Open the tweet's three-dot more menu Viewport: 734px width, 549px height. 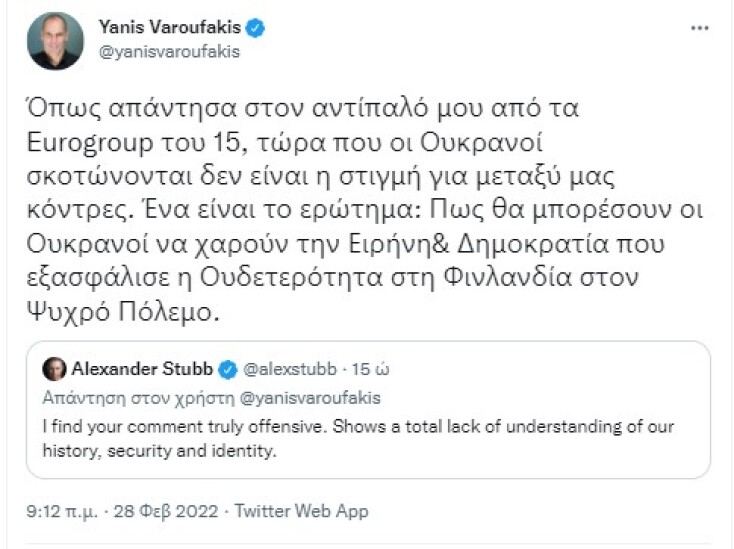coord(699,29)
